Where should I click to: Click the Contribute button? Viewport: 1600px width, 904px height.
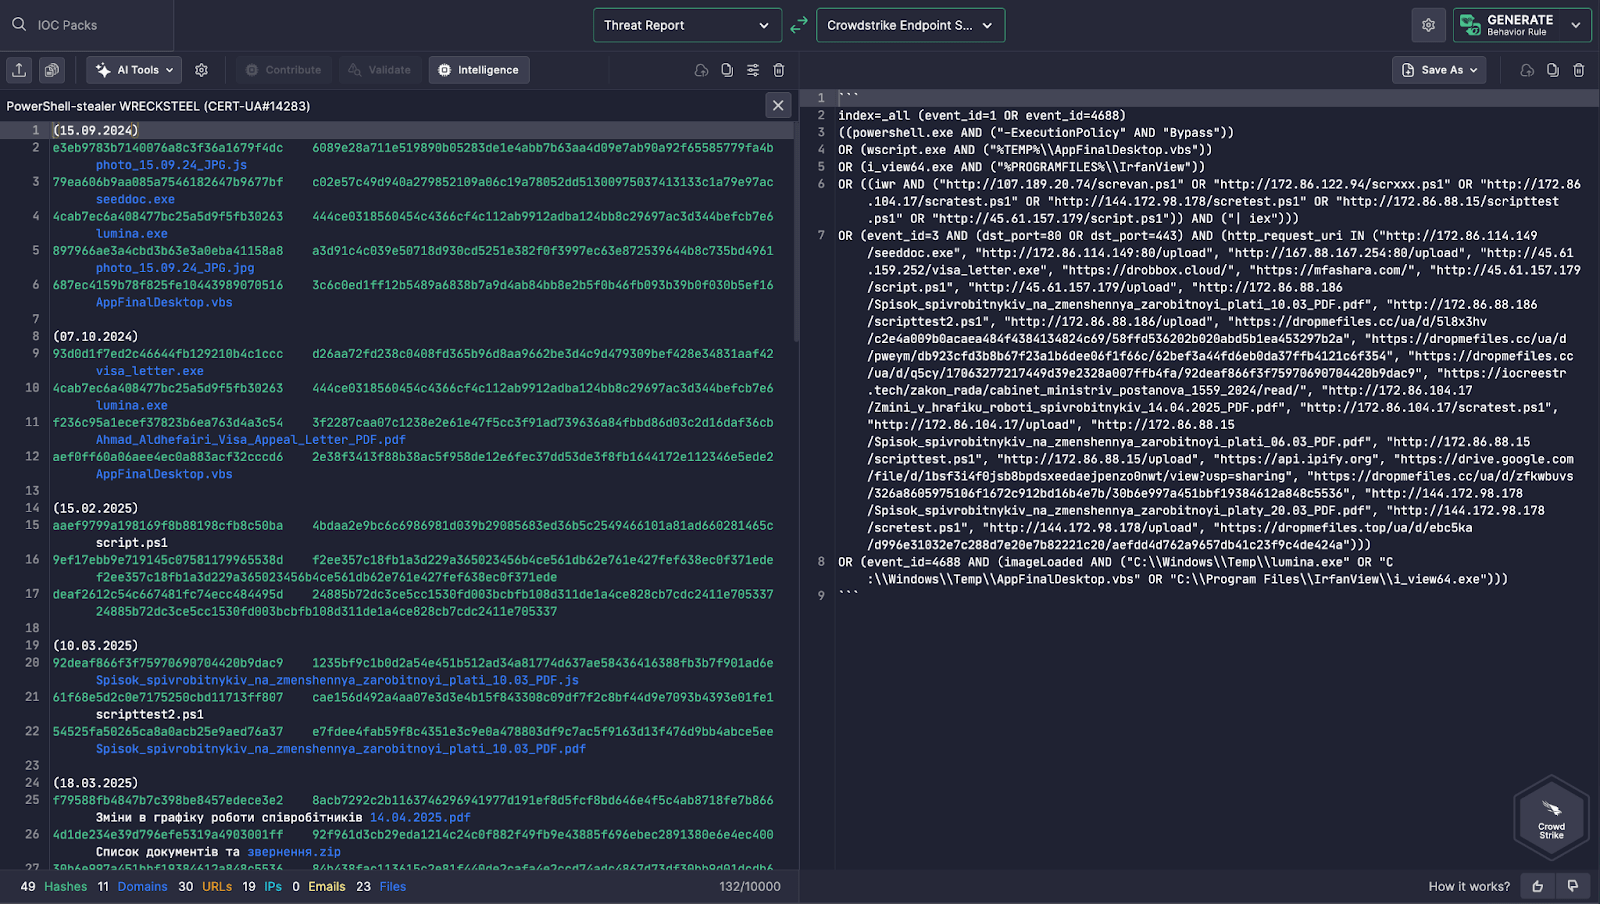[x=284, y=70]
